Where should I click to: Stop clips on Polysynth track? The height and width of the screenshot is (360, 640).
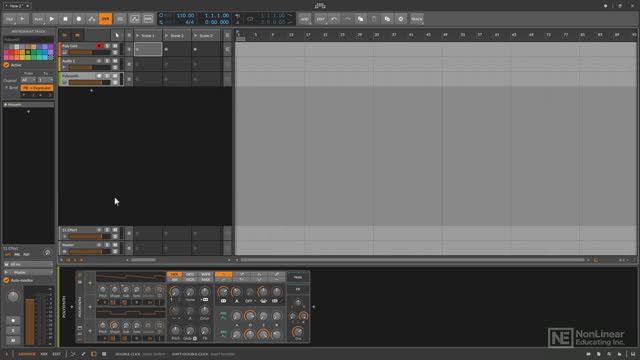tap(129, 79)
